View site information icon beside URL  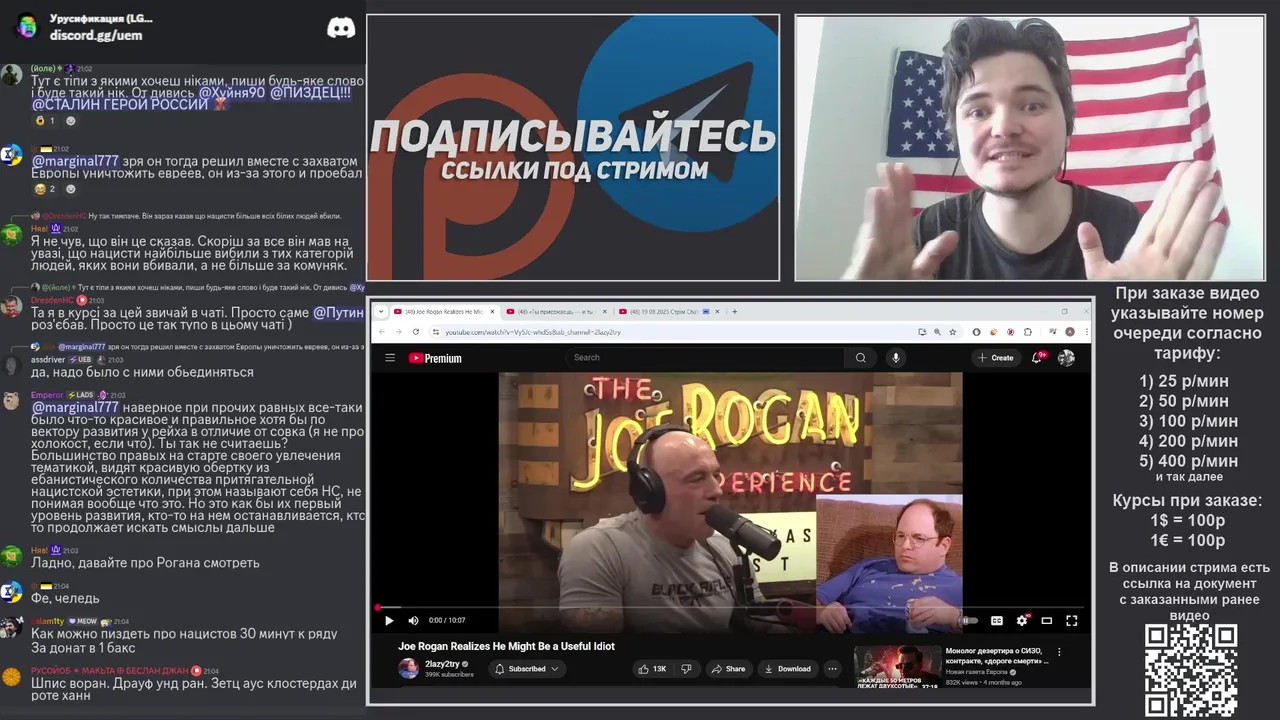(x=436, y=331)
